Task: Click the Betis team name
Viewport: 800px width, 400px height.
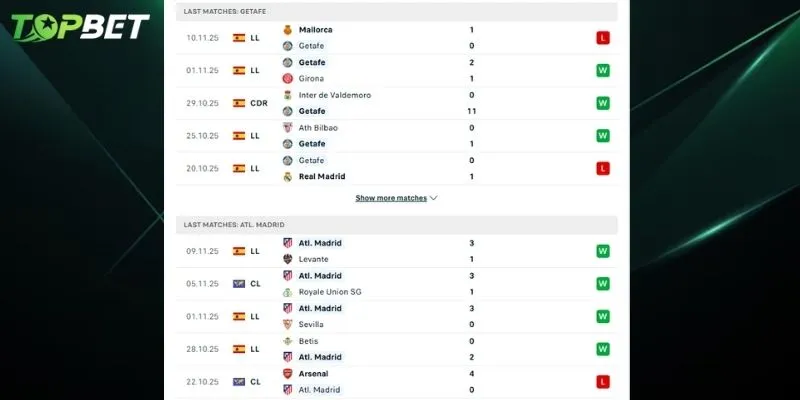Action: [310, 340]
